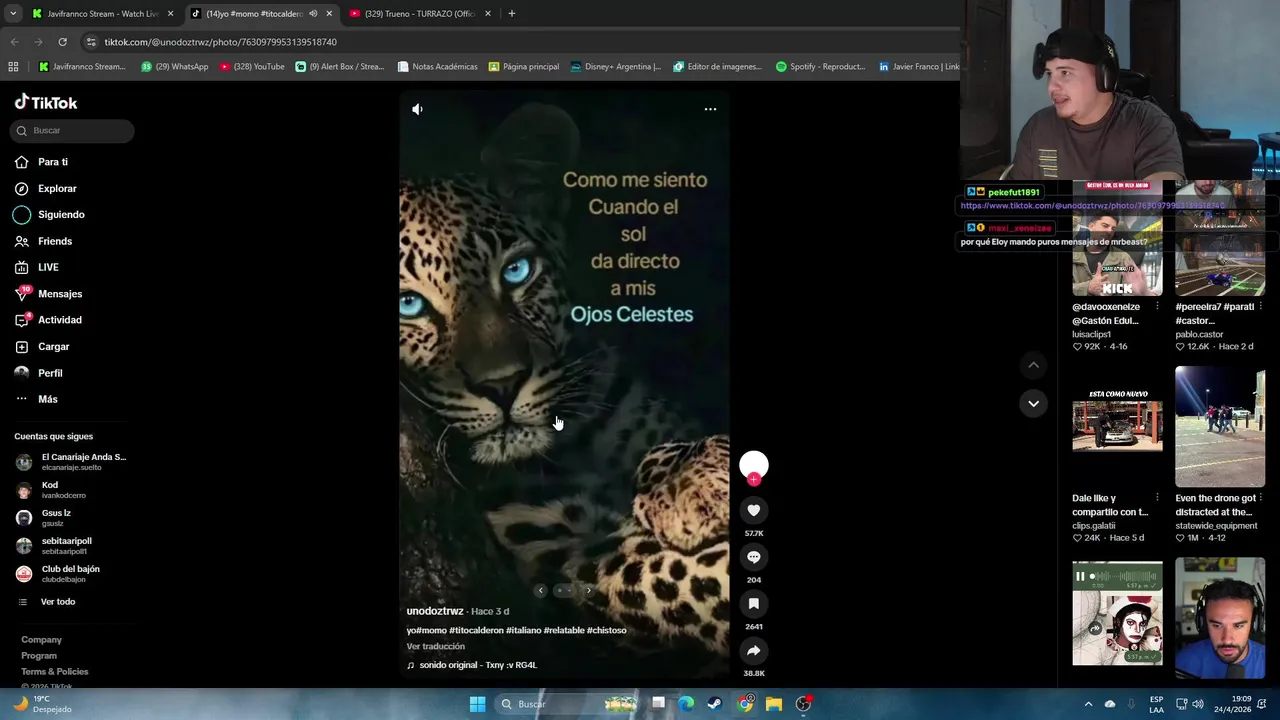Click Ver traducción
Viewport: 1280px width, 720px height.
click(435, 647)
